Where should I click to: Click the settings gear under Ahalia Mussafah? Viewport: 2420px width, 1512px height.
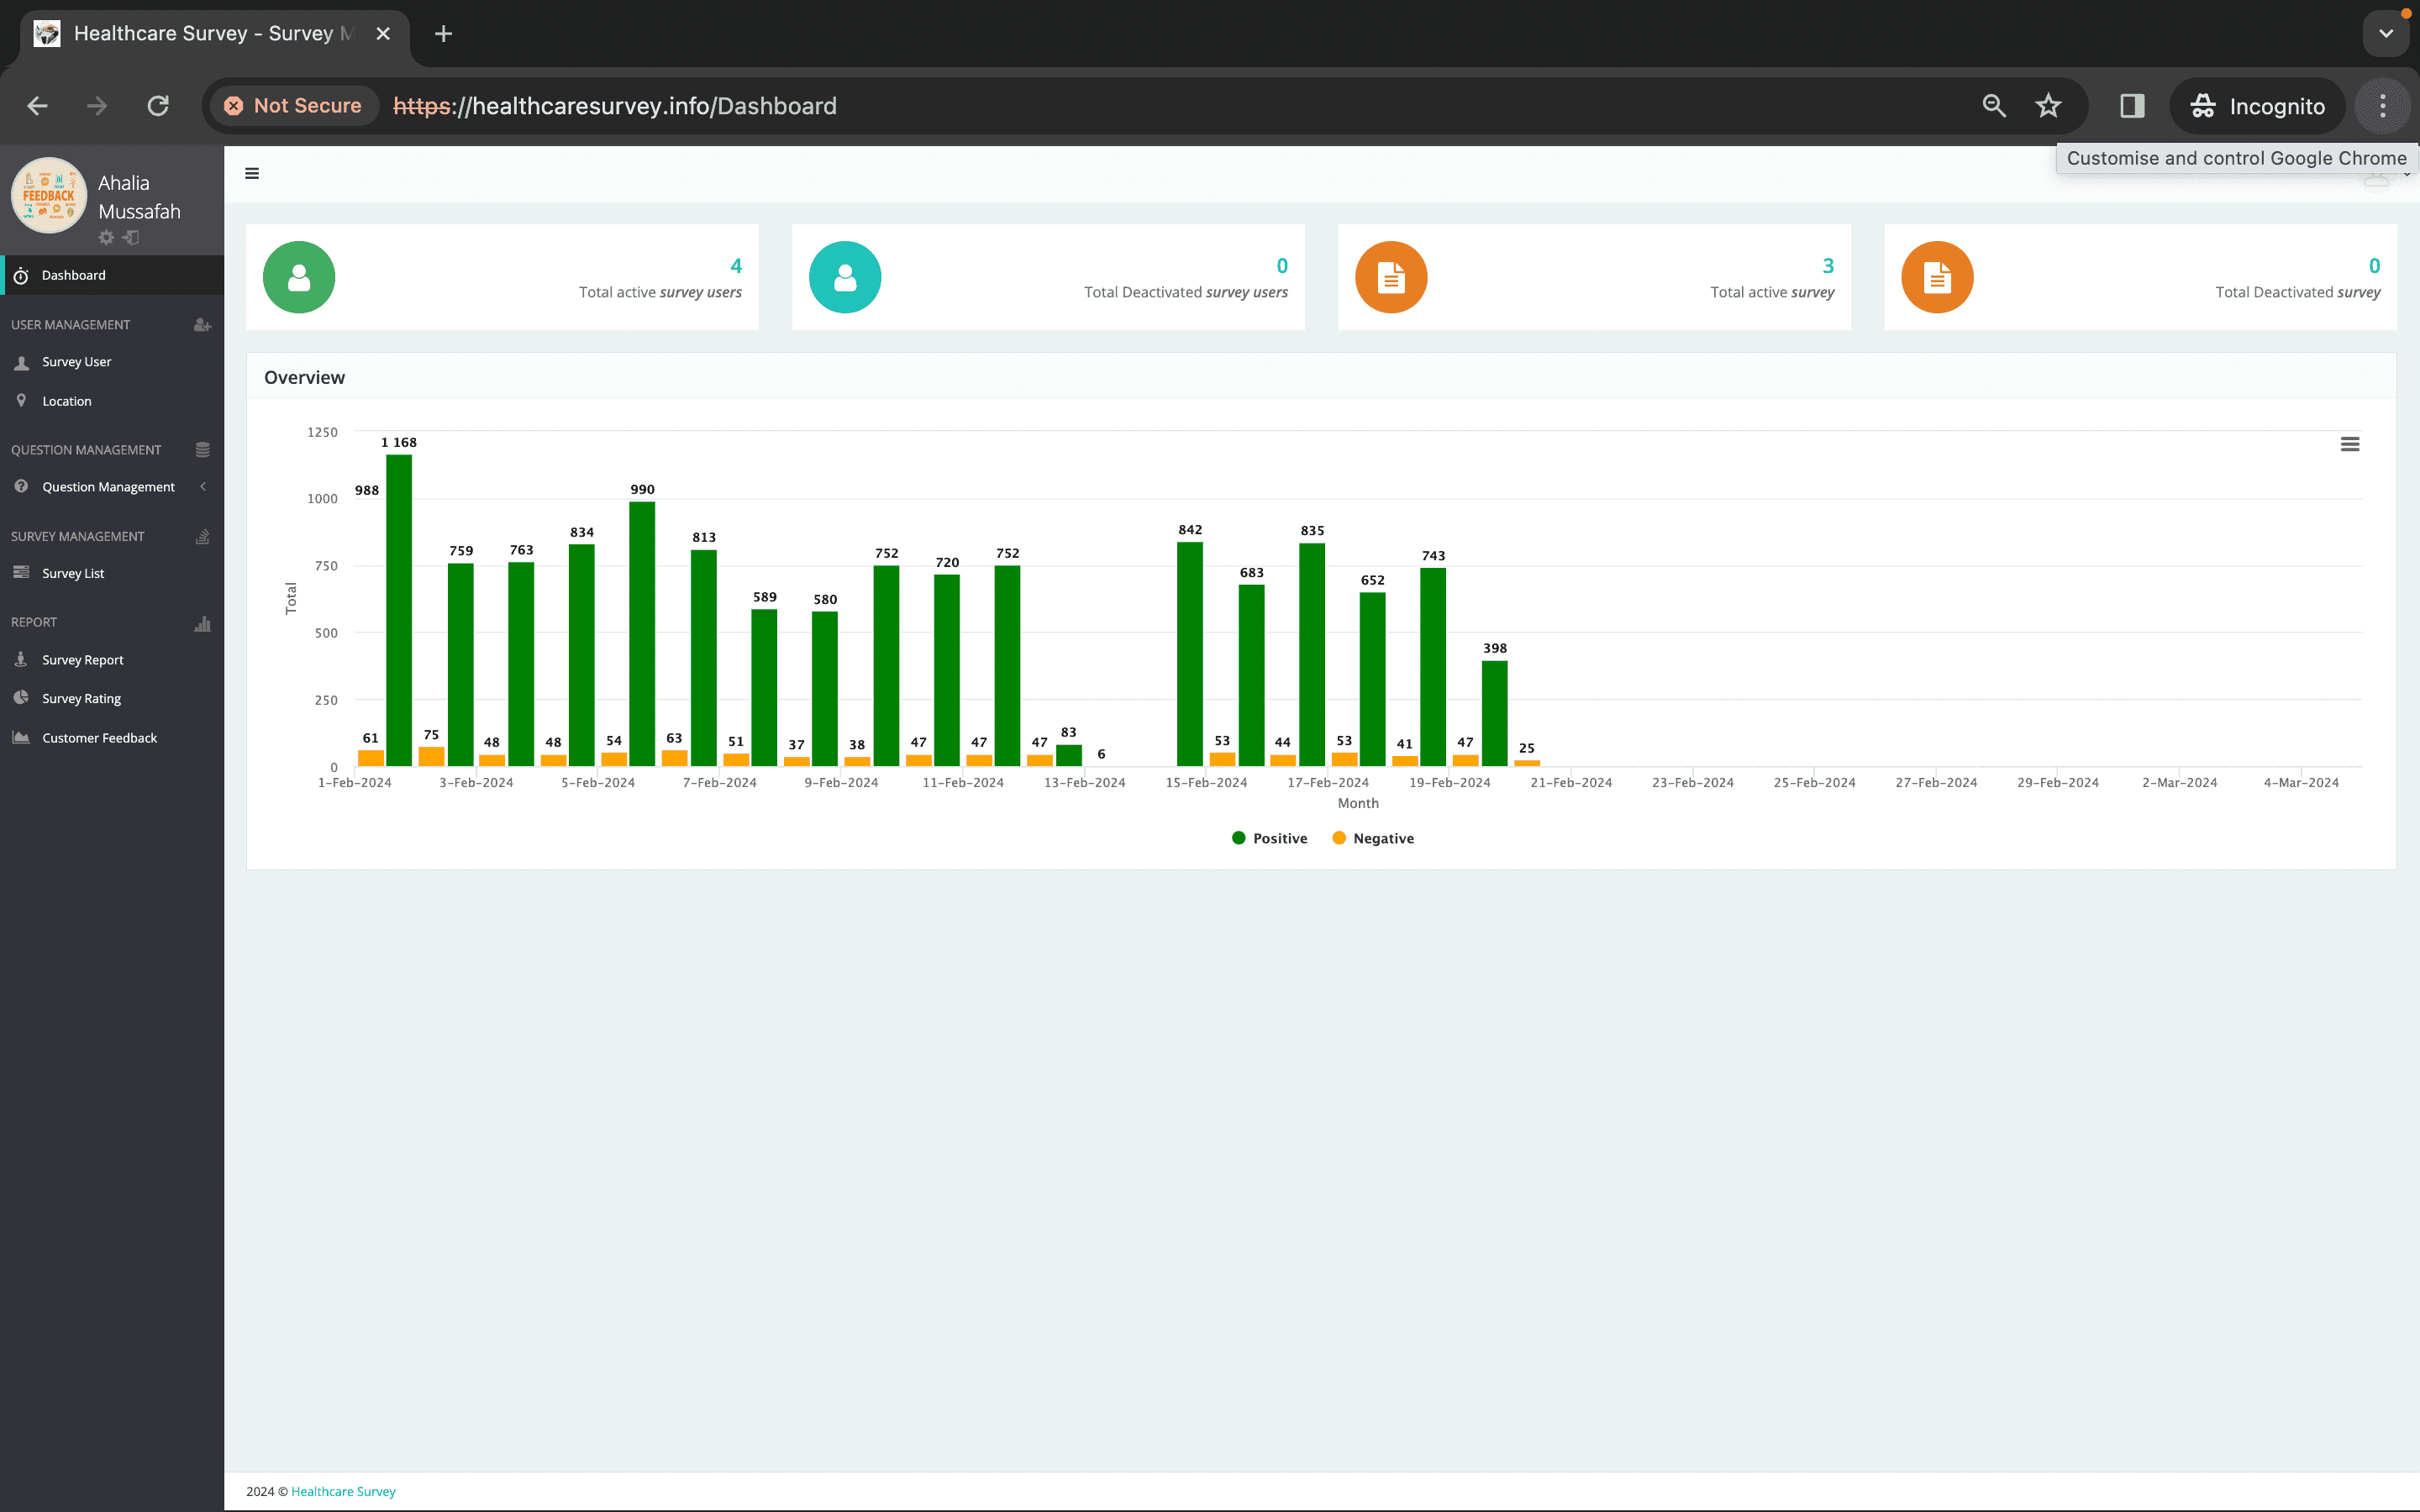tap(106, 238)
